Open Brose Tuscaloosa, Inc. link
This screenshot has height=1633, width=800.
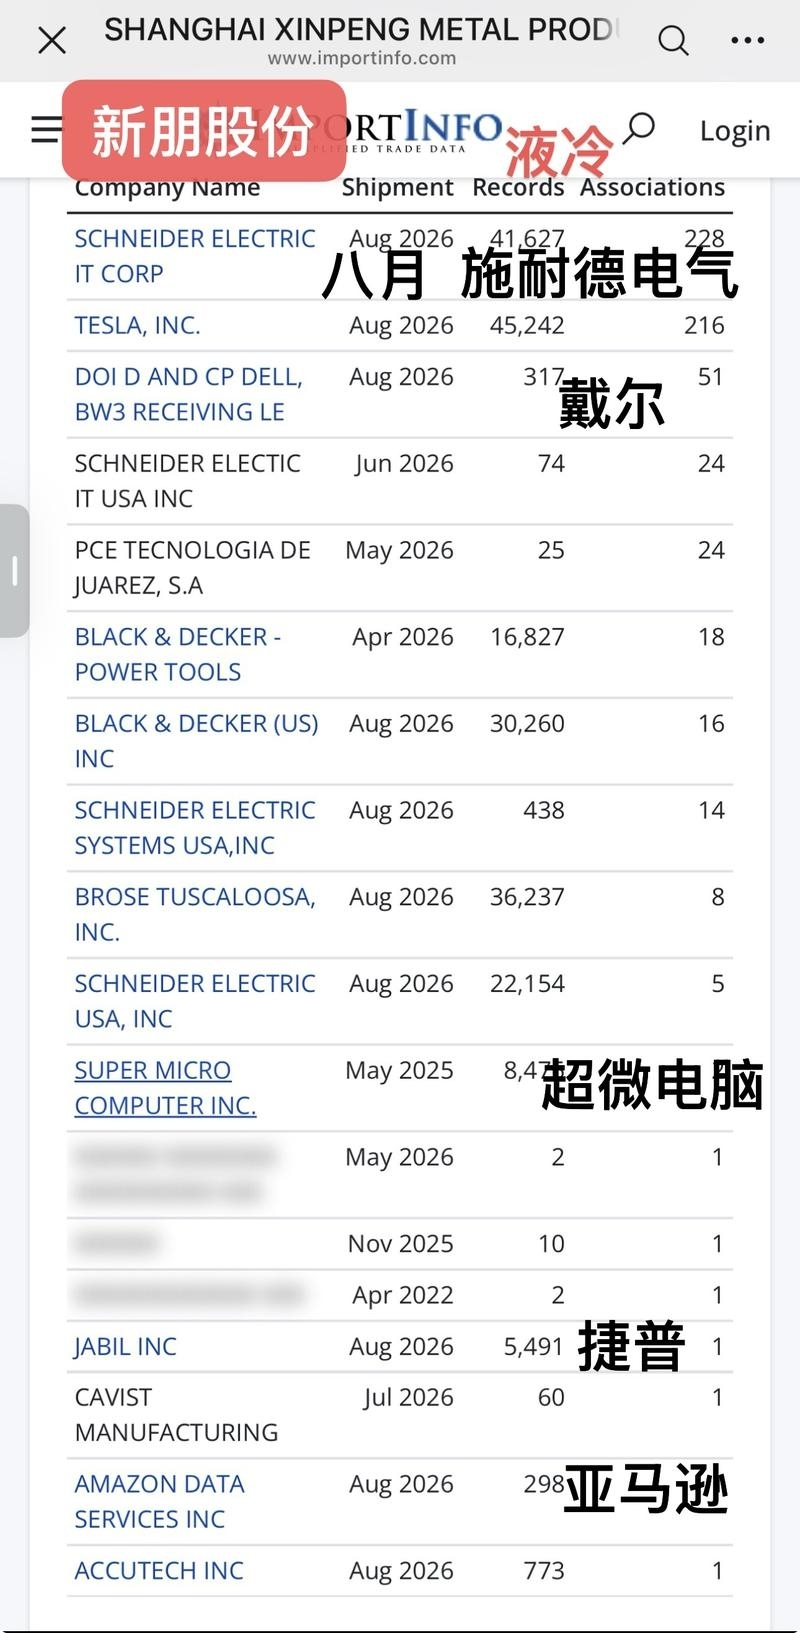point(195,914)
